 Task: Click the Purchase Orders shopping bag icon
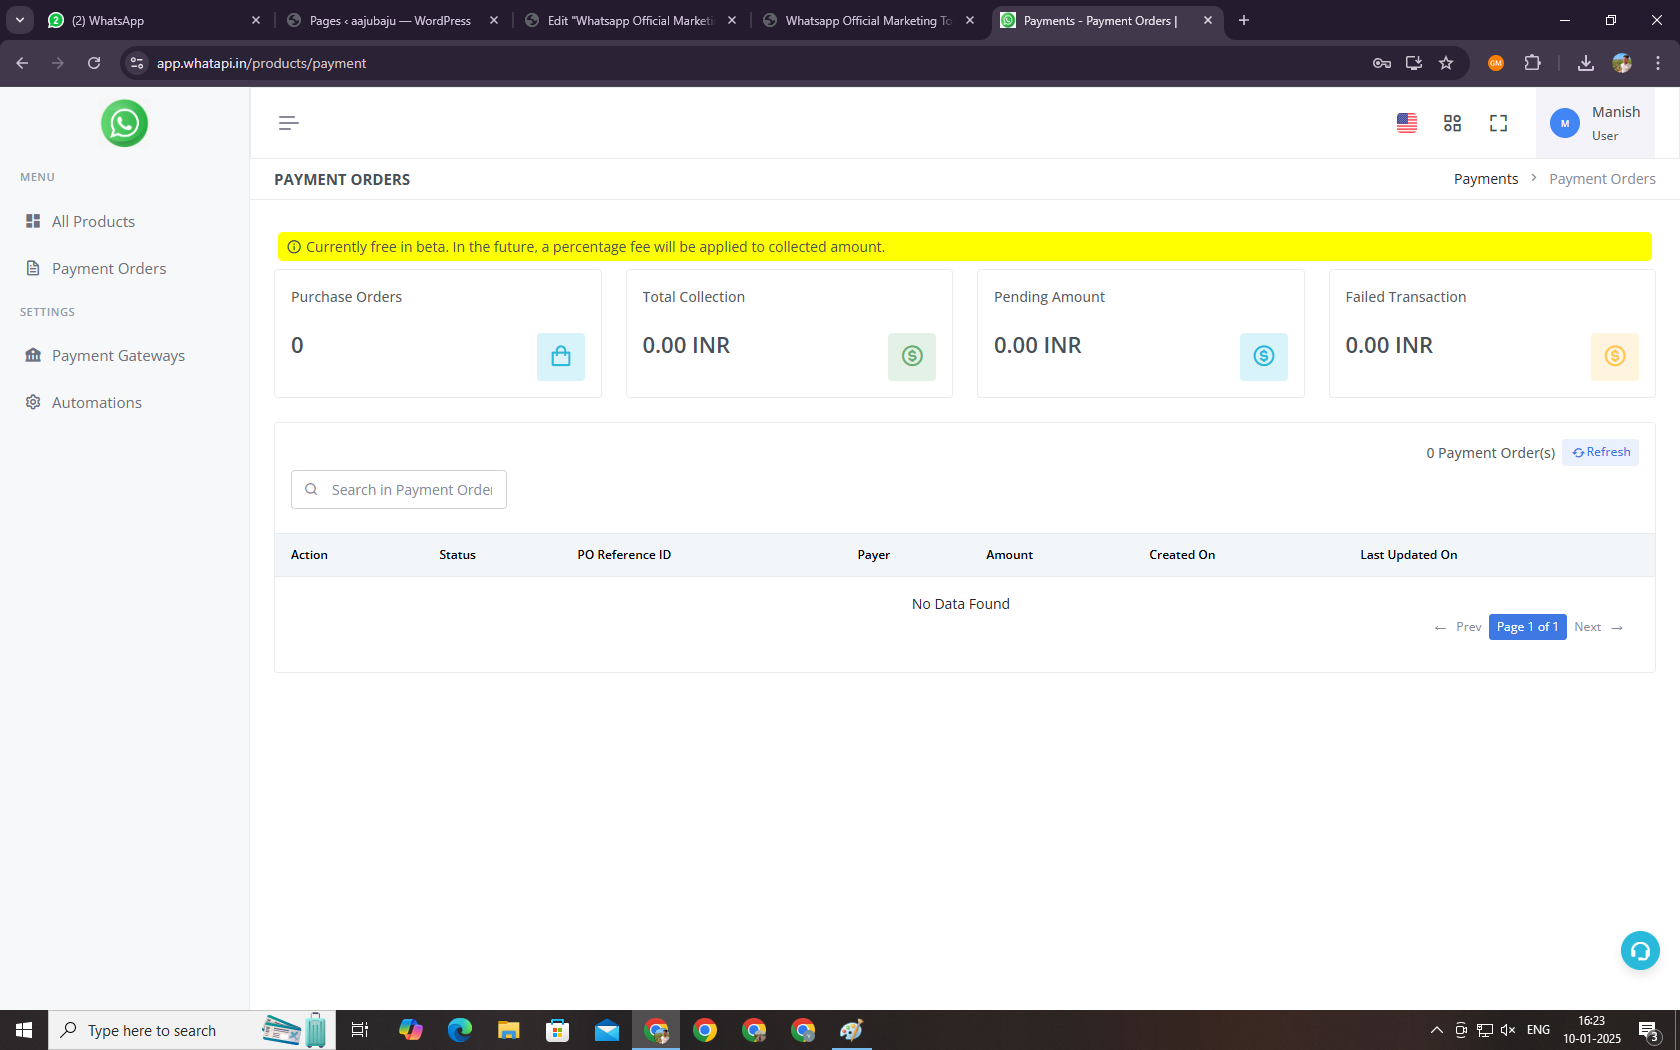point(561,356)
